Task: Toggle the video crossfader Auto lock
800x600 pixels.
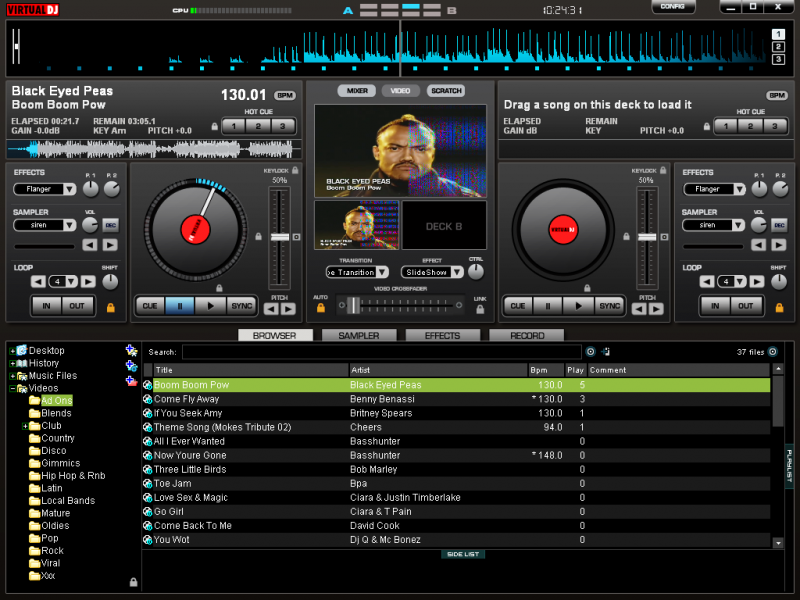Action: (321, 309)
